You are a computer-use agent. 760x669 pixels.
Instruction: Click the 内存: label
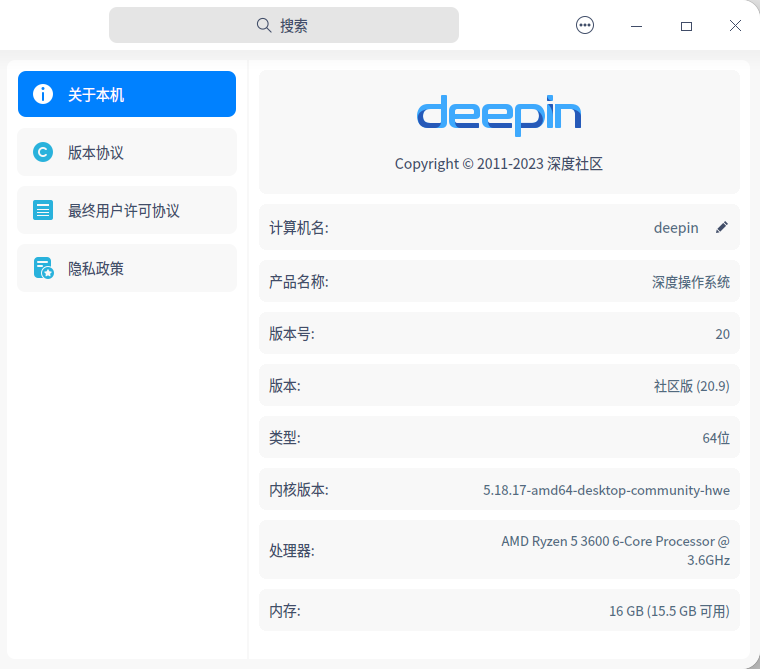click(285, 611)
